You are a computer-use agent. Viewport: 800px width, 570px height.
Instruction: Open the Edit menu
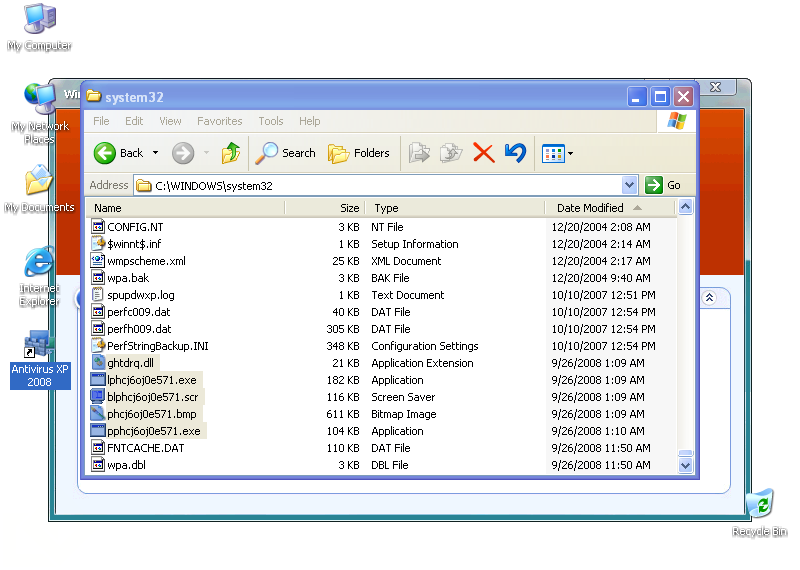click(x=134, y=121)
